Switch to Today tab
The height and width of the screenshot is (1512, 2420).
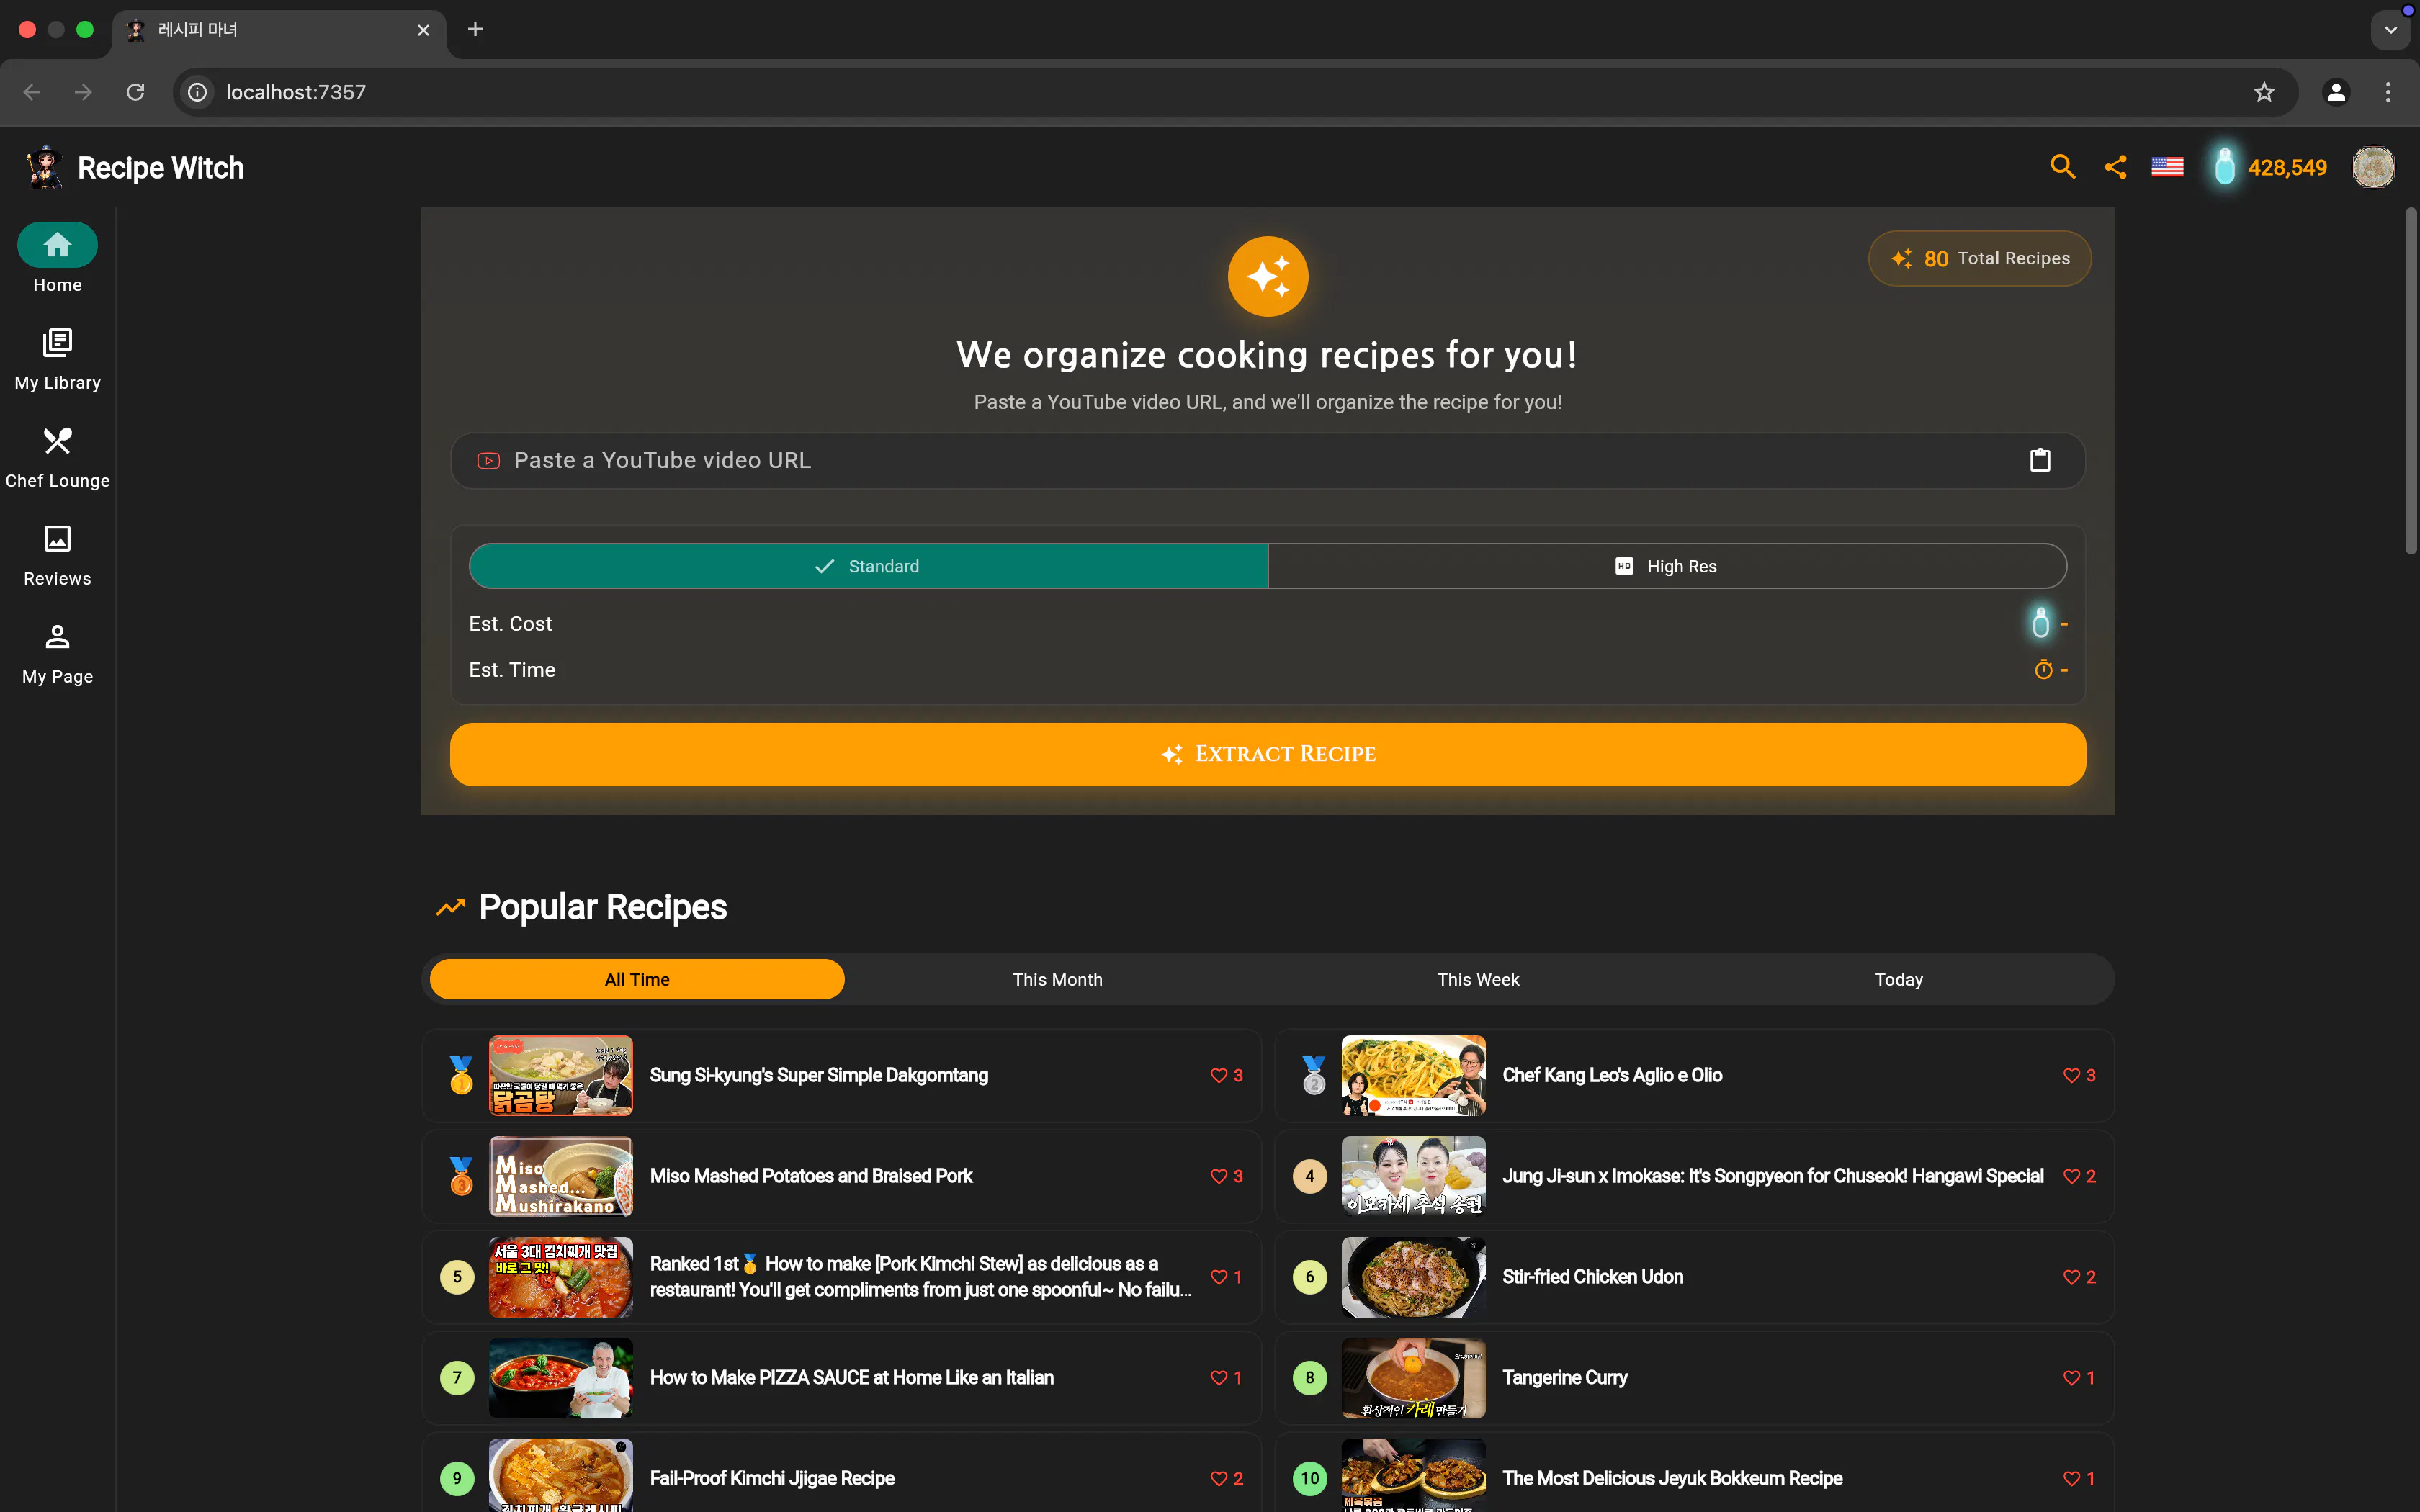(x=1898, y=979)
